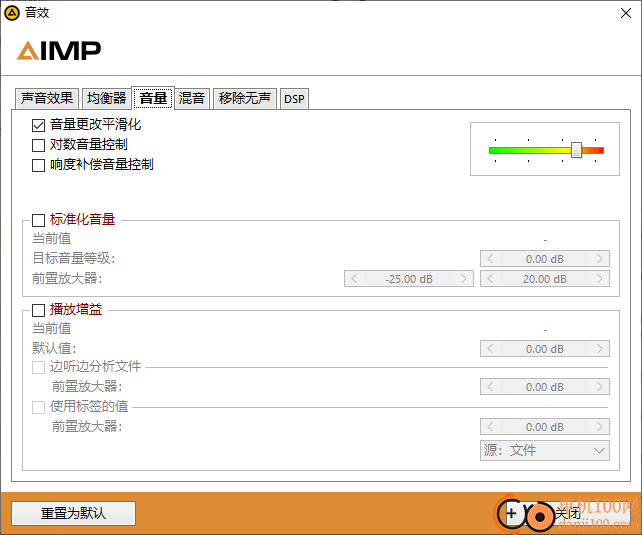Increase 默认值 with right arrow
The height and width of the screenshot is (535, 642).
[x=600, y=349]
